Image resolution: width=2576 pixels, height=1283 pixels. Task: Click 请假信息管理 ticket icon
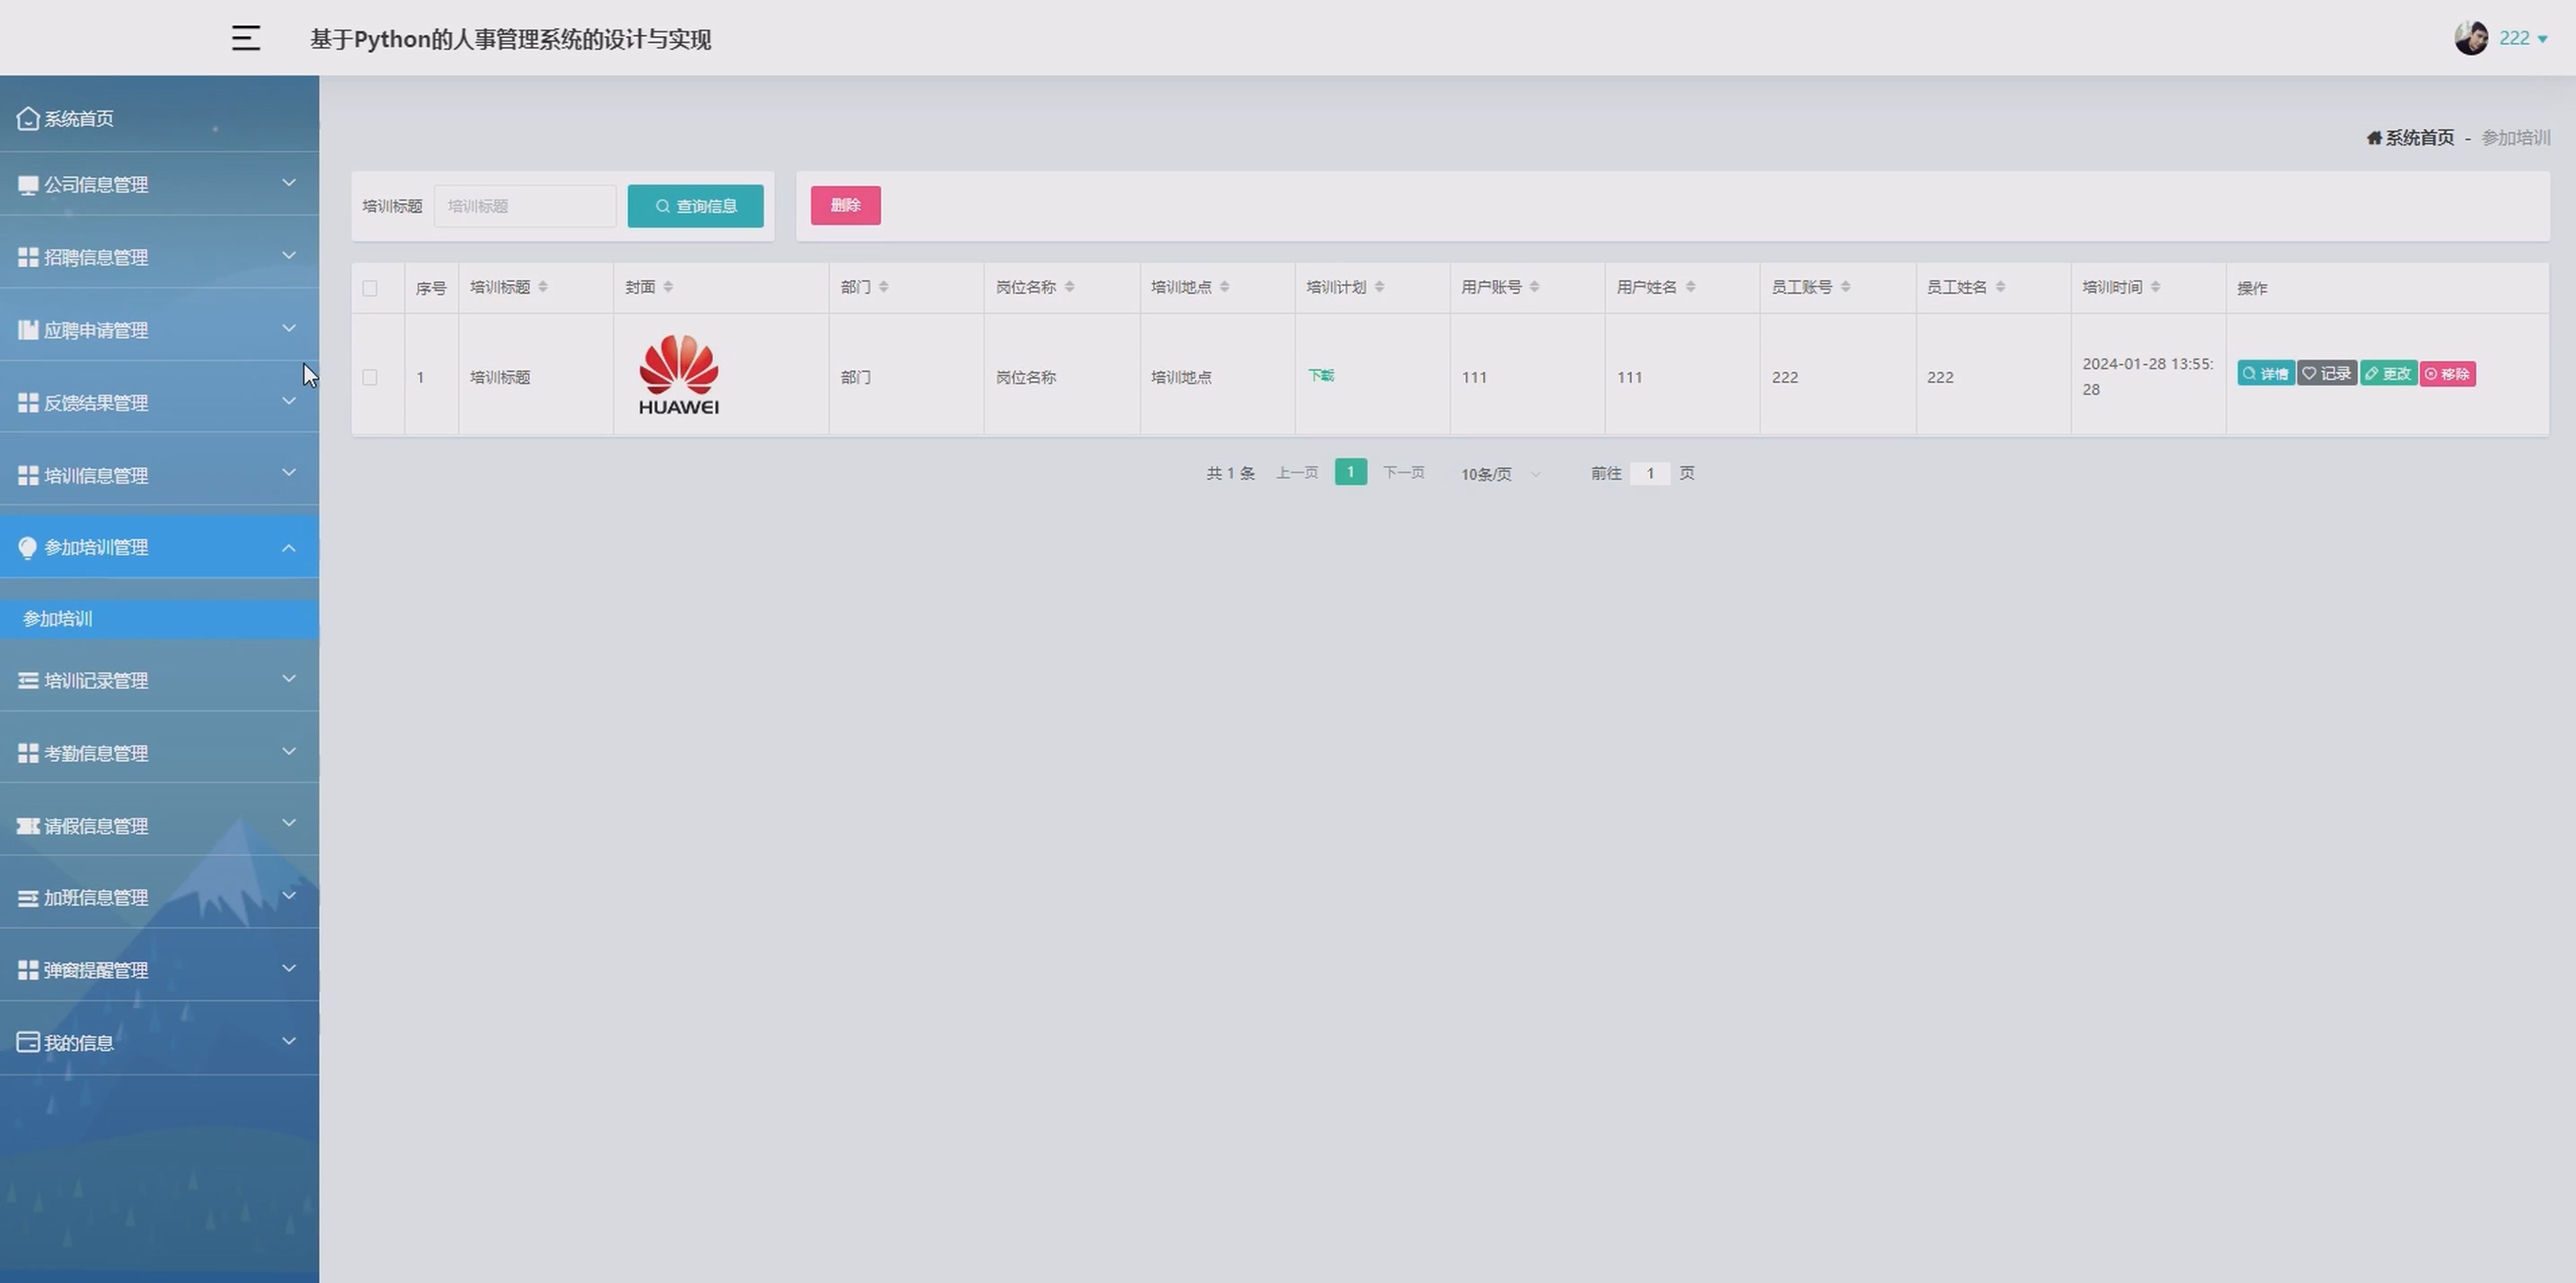[x=28, y=826]
